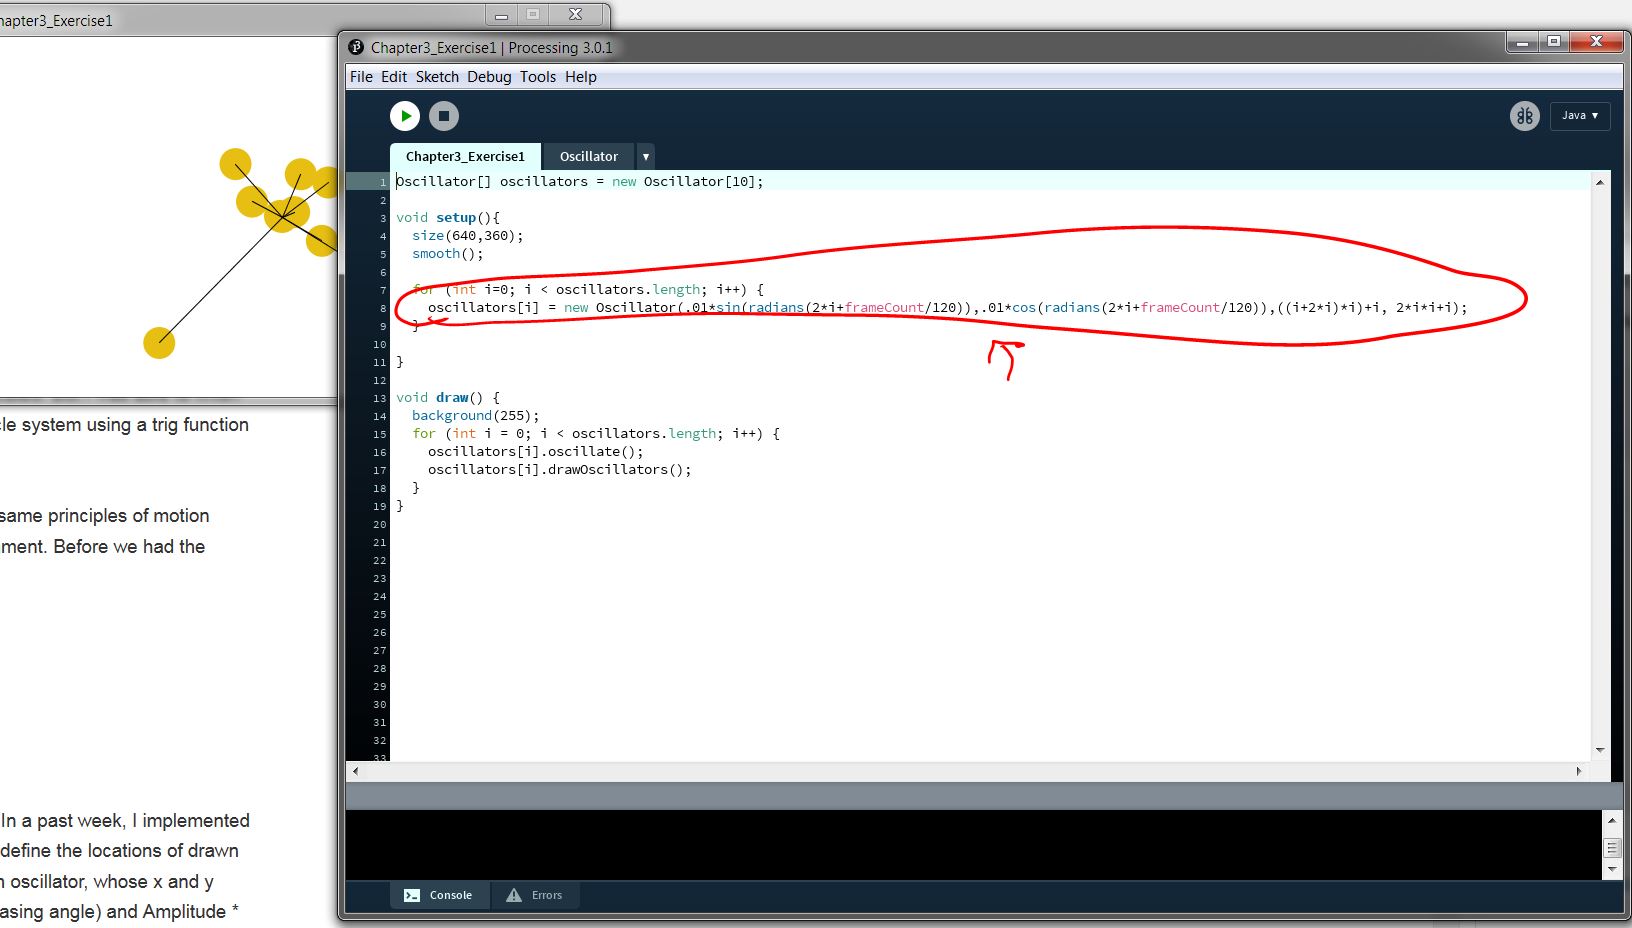The height and width of the screenshot is (928, 1632).
Task: Select the Chapter3_Exercise1 tab
Action: pyautogui.click(x=465, y=157)
